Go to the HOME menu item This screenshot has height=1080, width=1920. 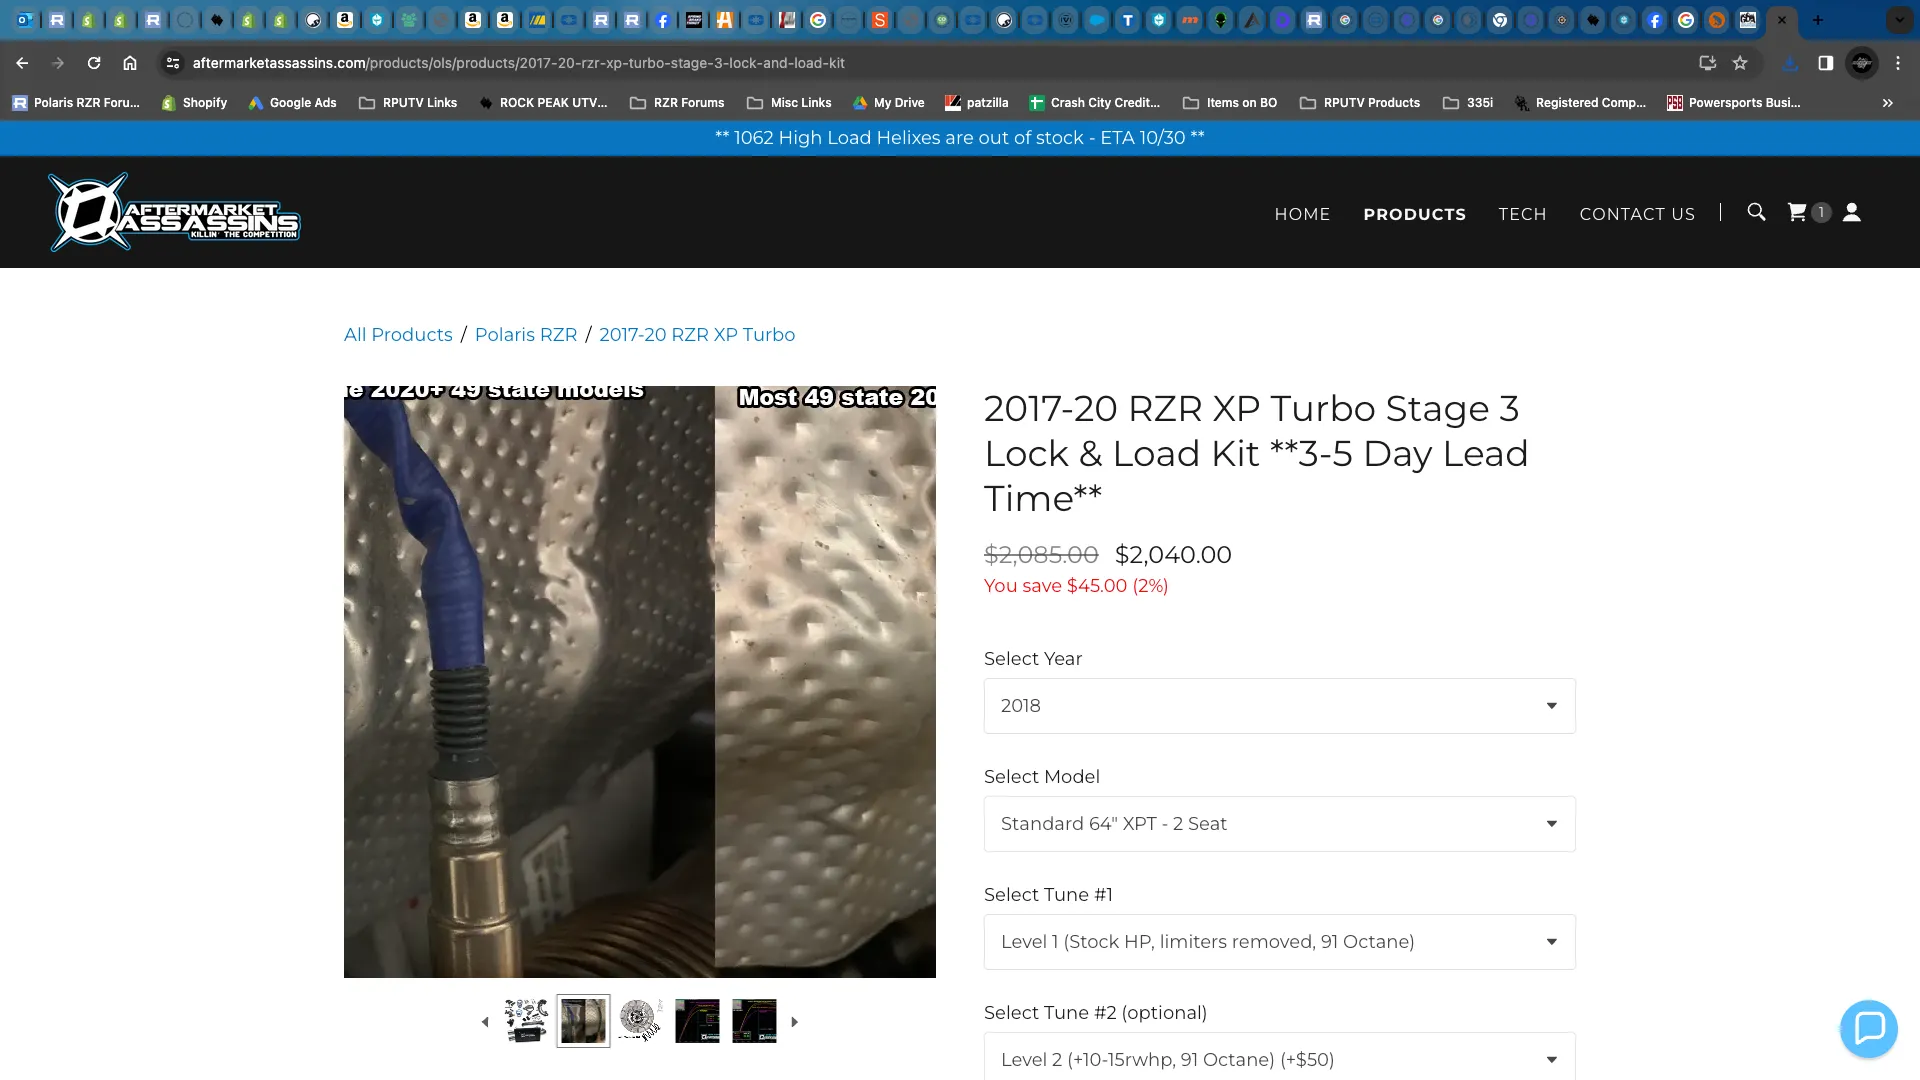[x=1302, y=214]
